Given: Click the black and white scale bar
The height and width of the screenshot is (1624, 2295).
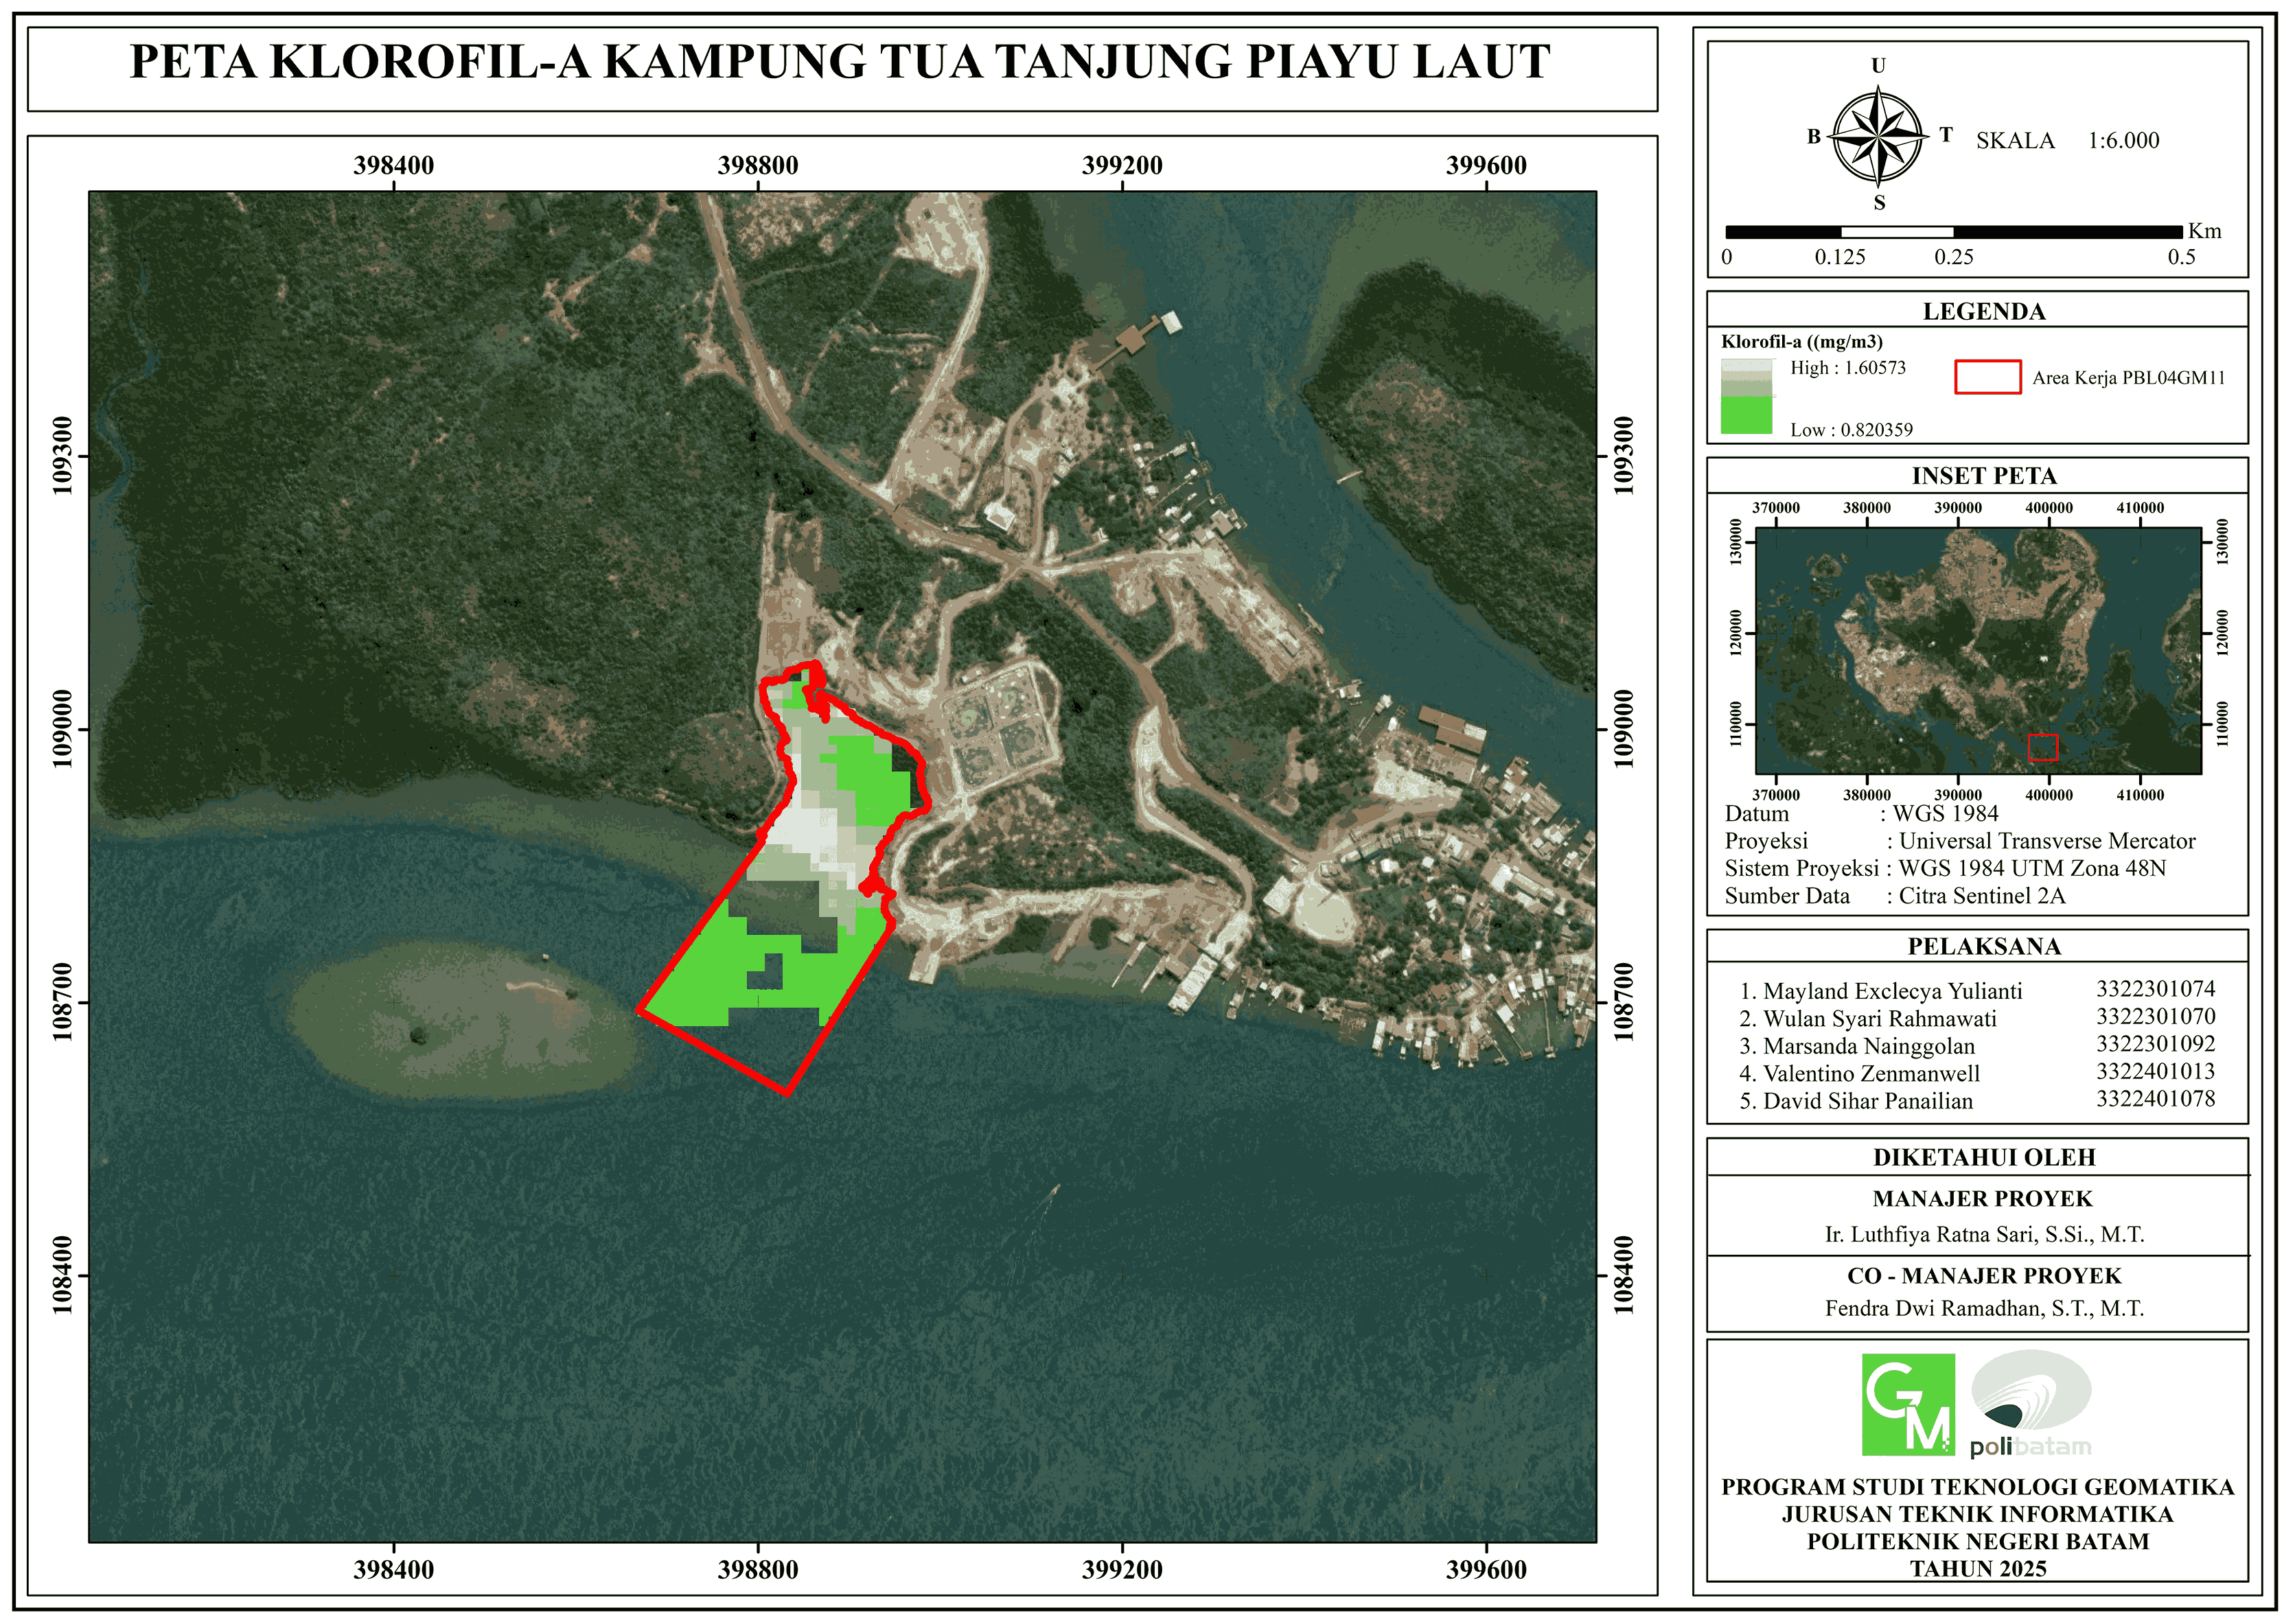Looking at the screenshot, I should coord(1954,232).
